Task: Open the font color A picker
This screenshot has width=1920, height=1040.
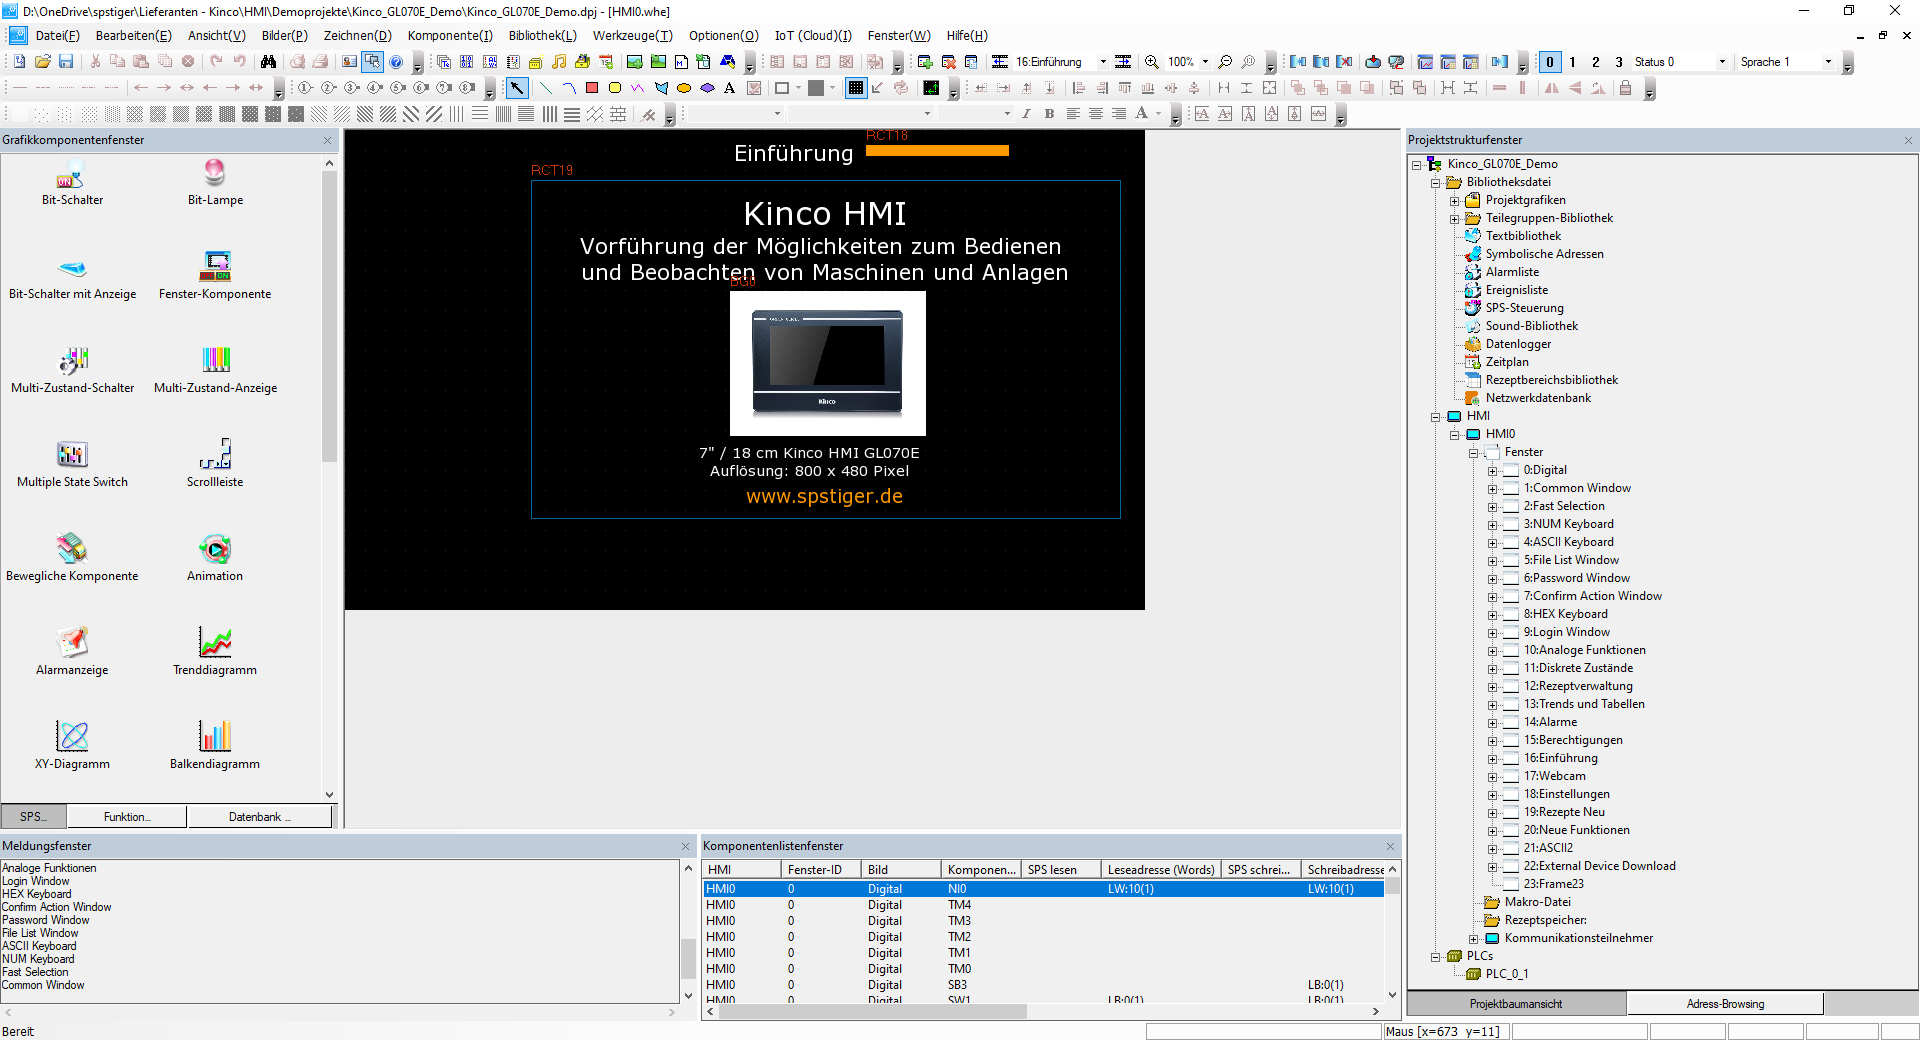Action: click(1141, 114)
